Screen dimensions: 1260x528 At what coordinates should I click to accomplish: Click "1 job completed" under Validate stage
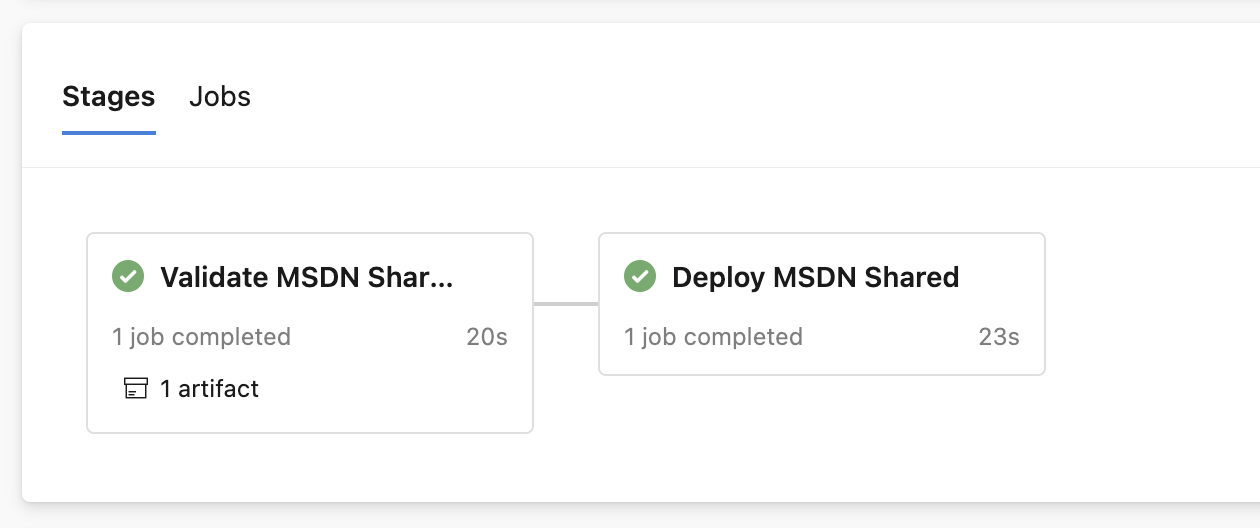201,337
